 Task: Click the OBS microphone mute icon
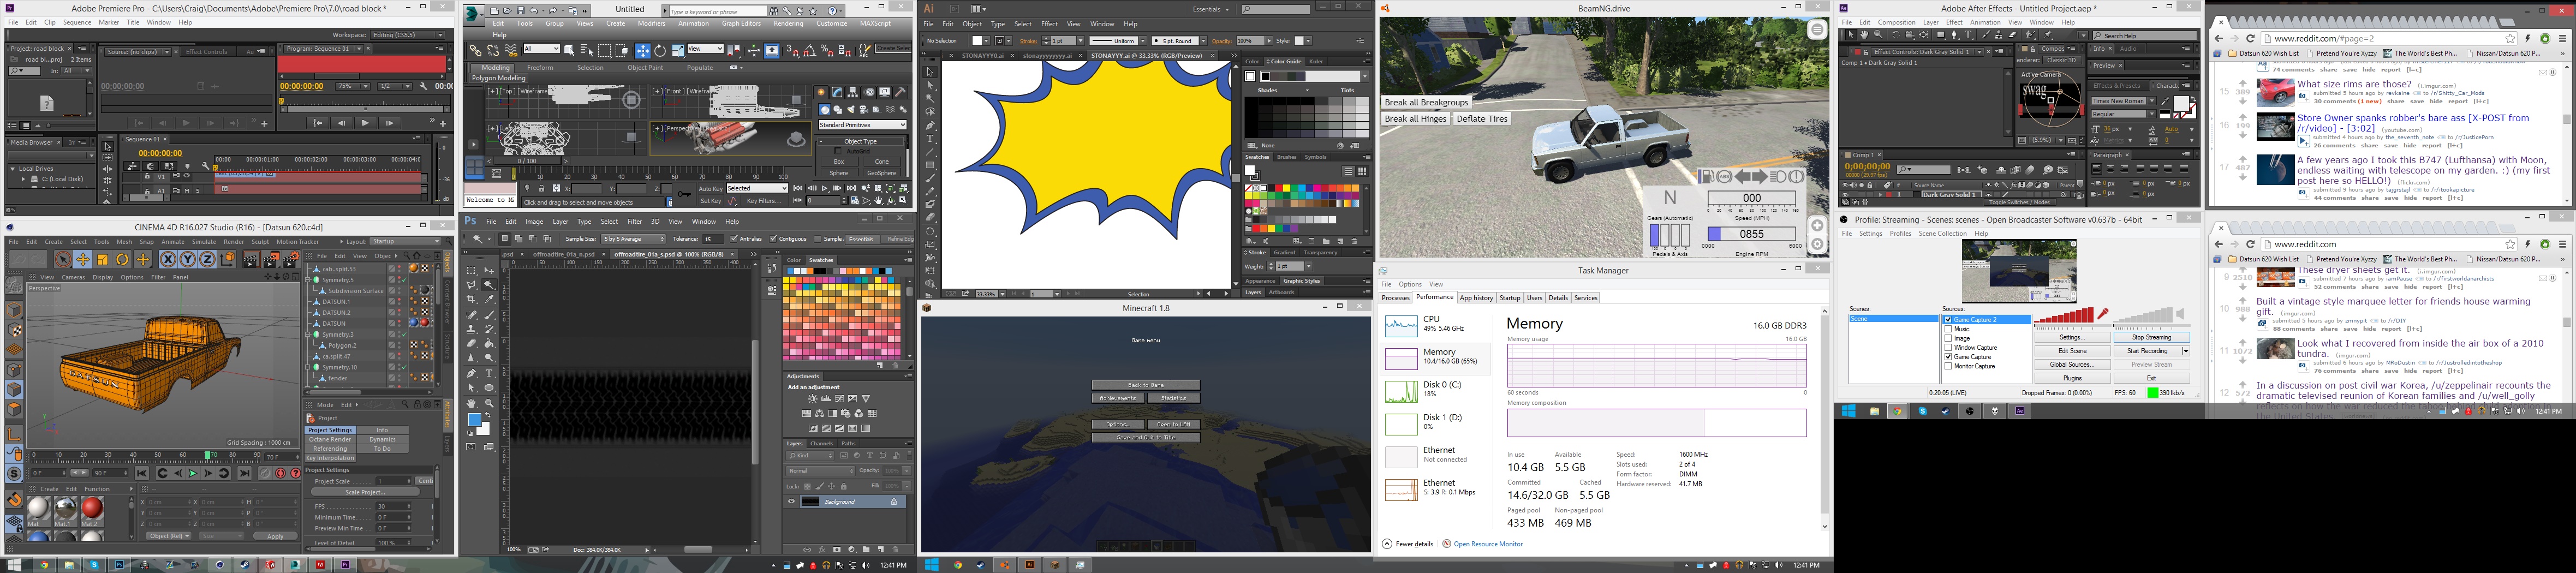pyautogui.click(x=2103, y=314)
